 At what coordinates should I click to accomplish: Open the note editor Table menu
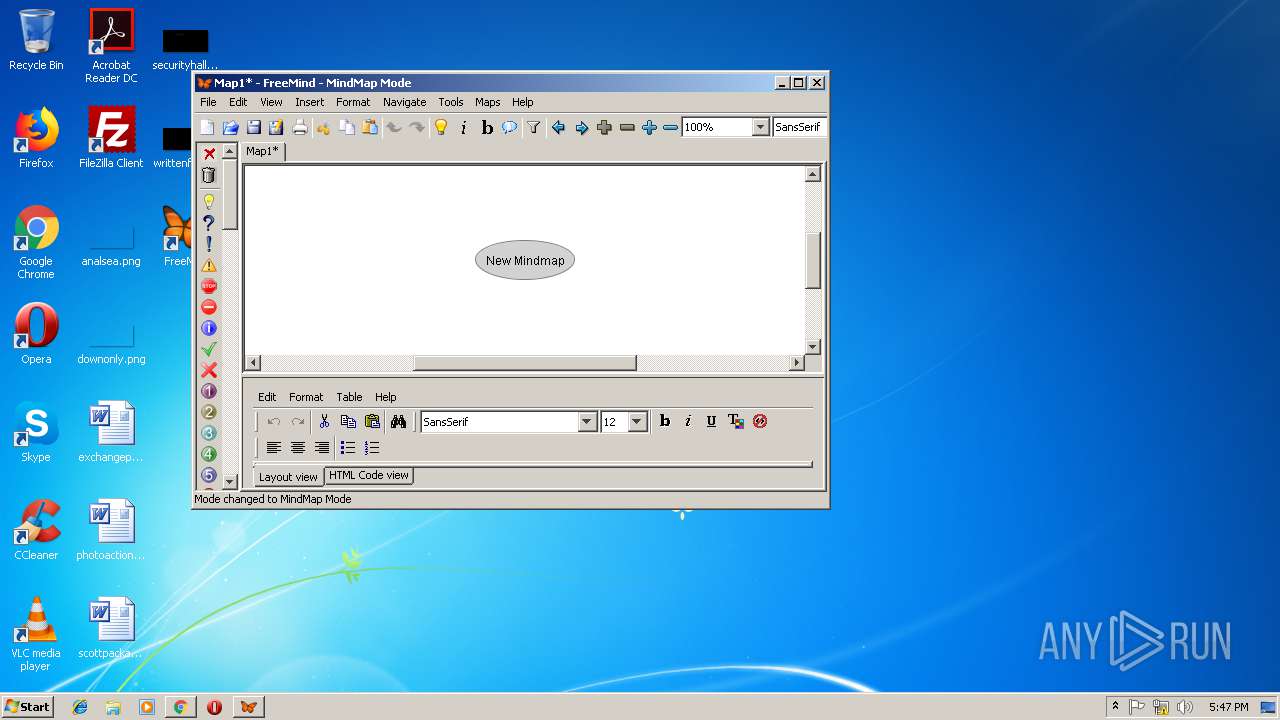(x=349, y=397)
